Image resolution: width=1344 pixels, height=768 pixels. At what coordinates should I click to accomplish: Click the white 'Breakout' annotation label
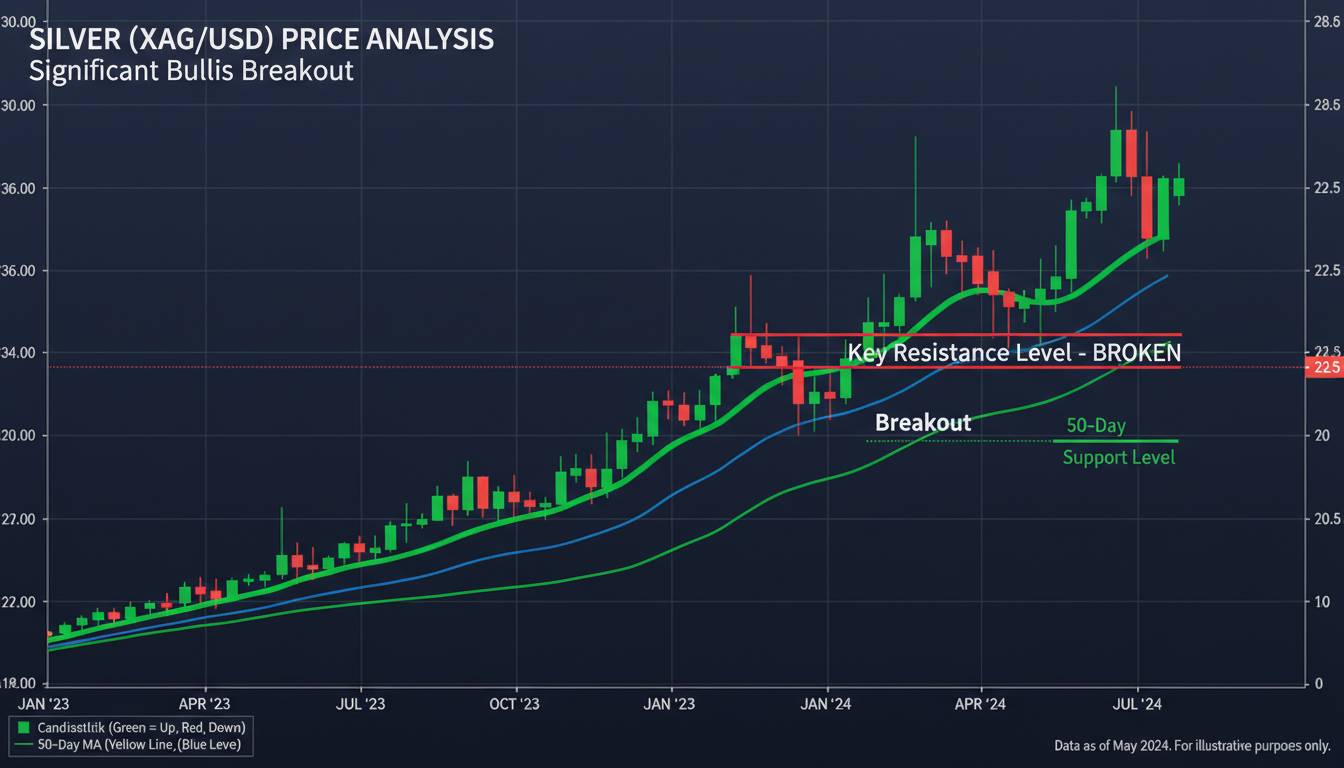point(922,422)
